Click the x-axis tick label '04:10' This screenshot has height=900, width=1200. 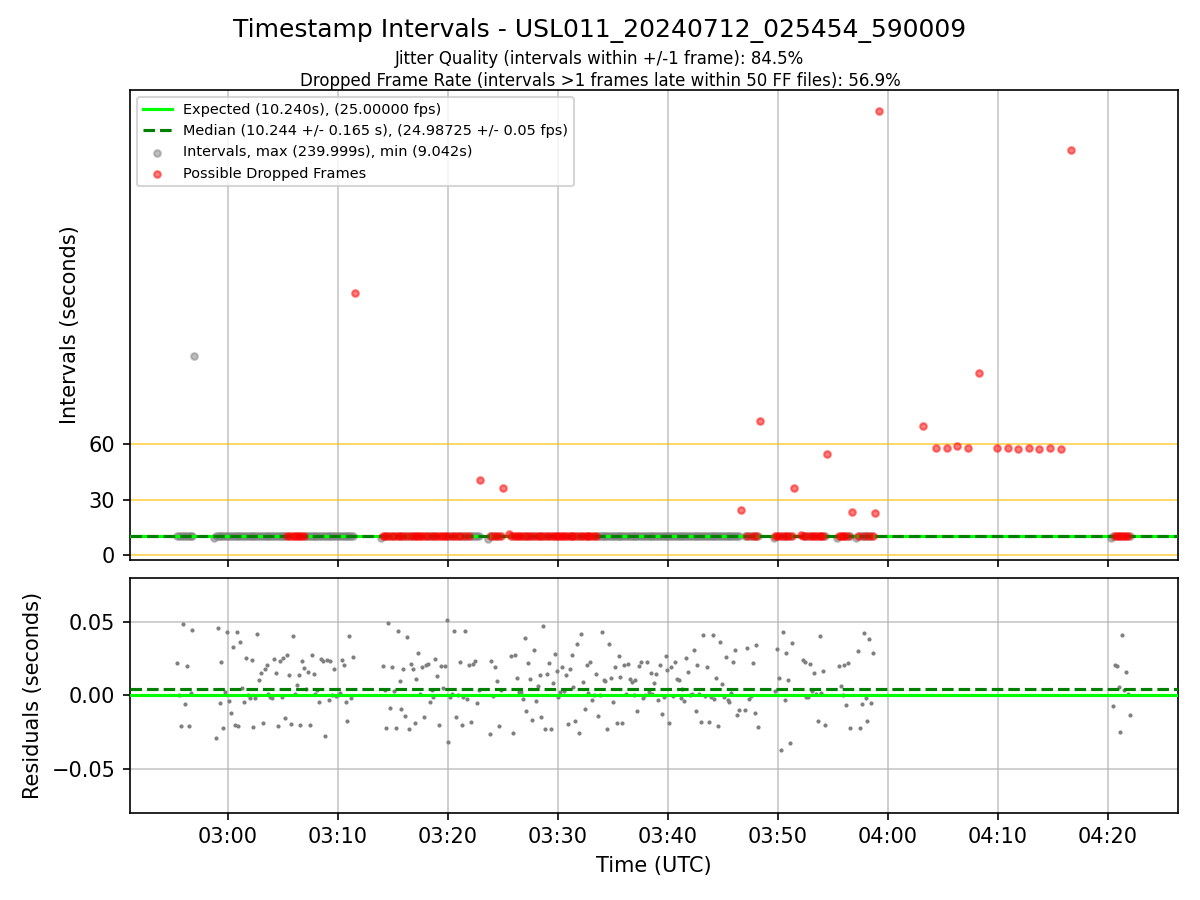(998, 834)
